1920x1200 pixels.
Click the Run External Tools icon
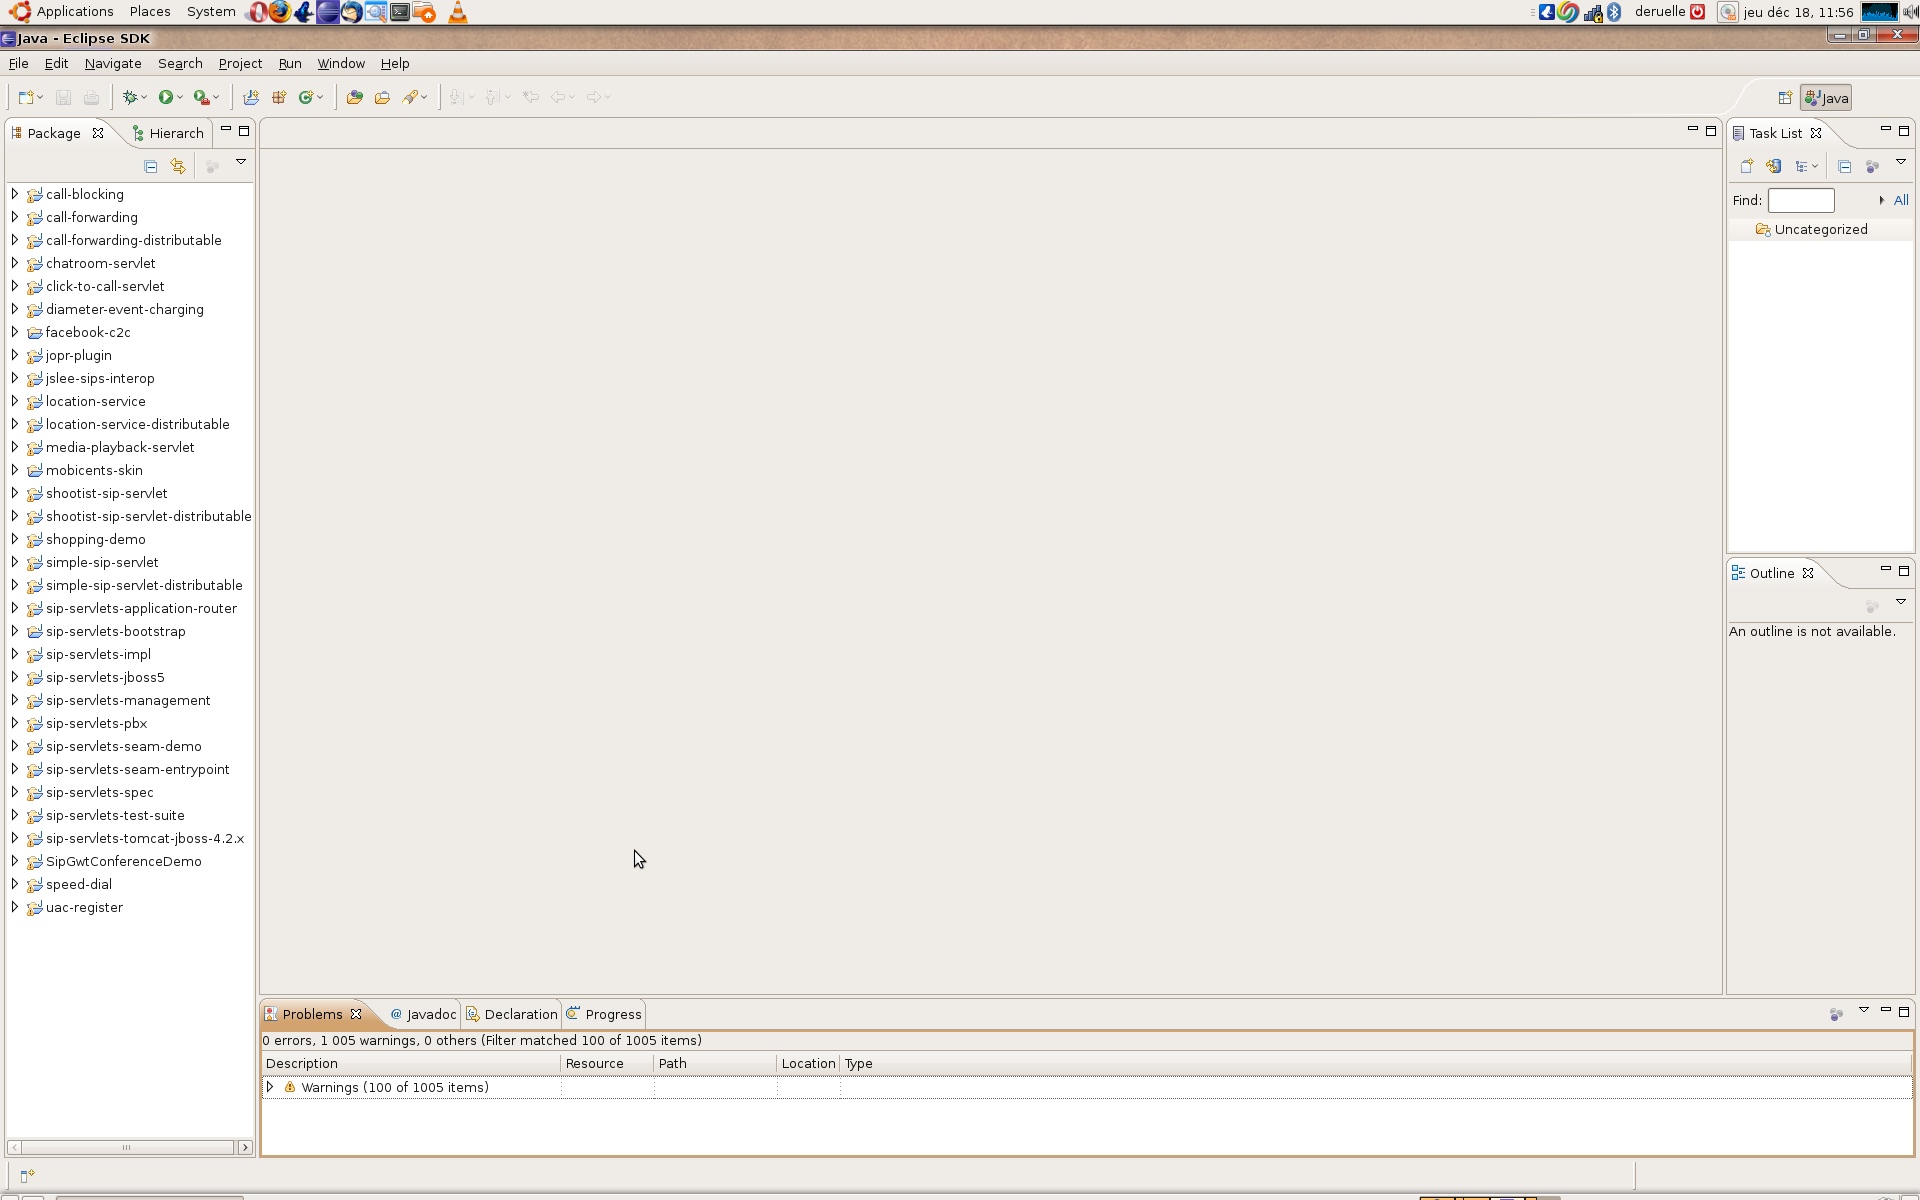[201, 97]
